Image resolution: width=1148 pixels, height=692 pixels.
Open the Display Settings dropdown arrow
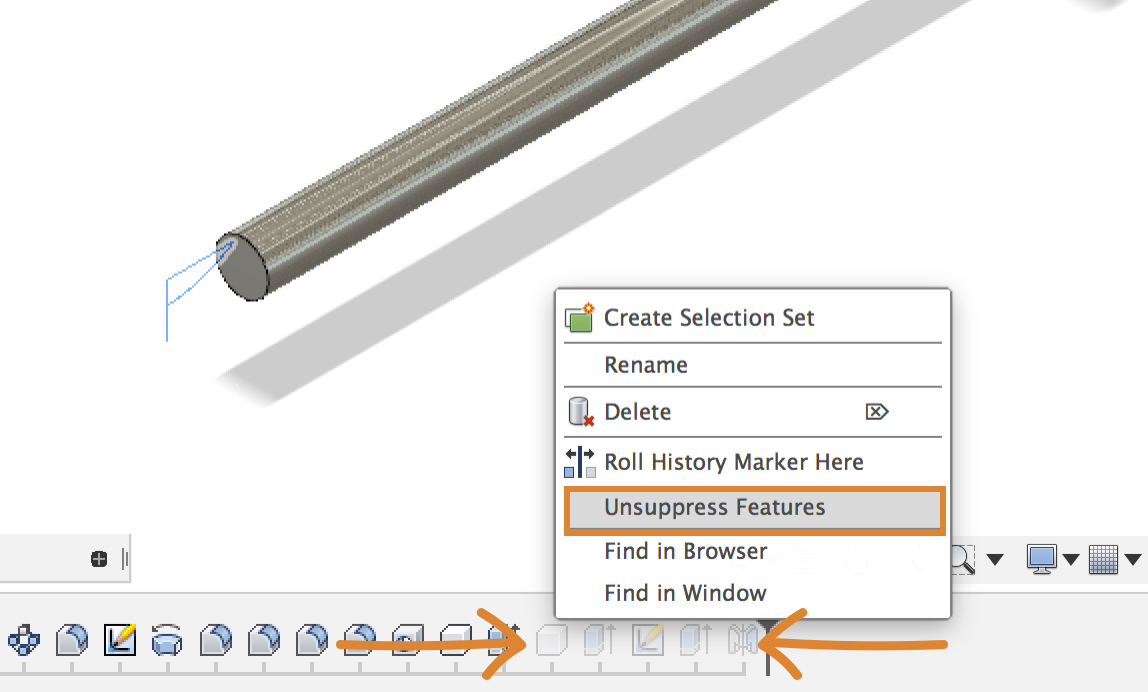tap(1070, 559)
